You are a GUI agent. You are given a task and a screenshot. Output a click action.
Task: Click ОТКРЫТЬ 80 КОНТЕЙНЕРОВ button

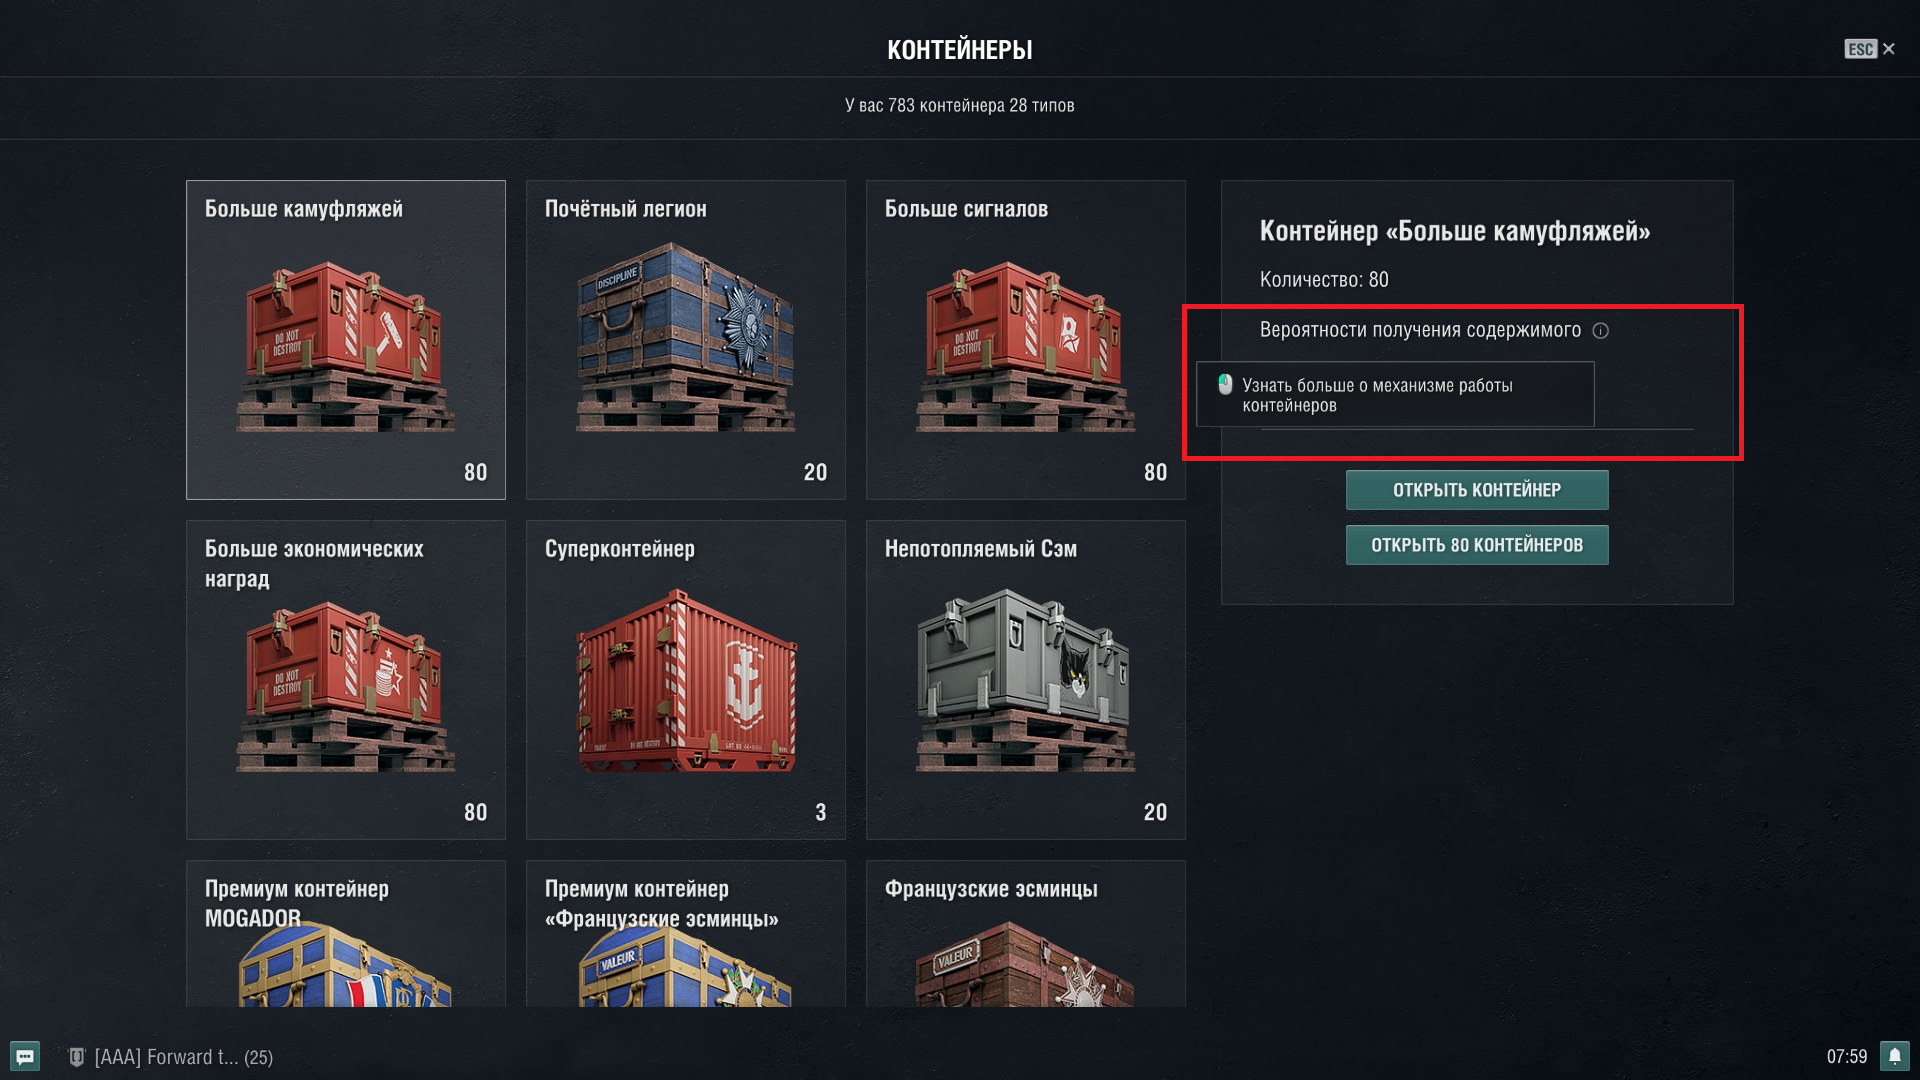[1477, 545]
